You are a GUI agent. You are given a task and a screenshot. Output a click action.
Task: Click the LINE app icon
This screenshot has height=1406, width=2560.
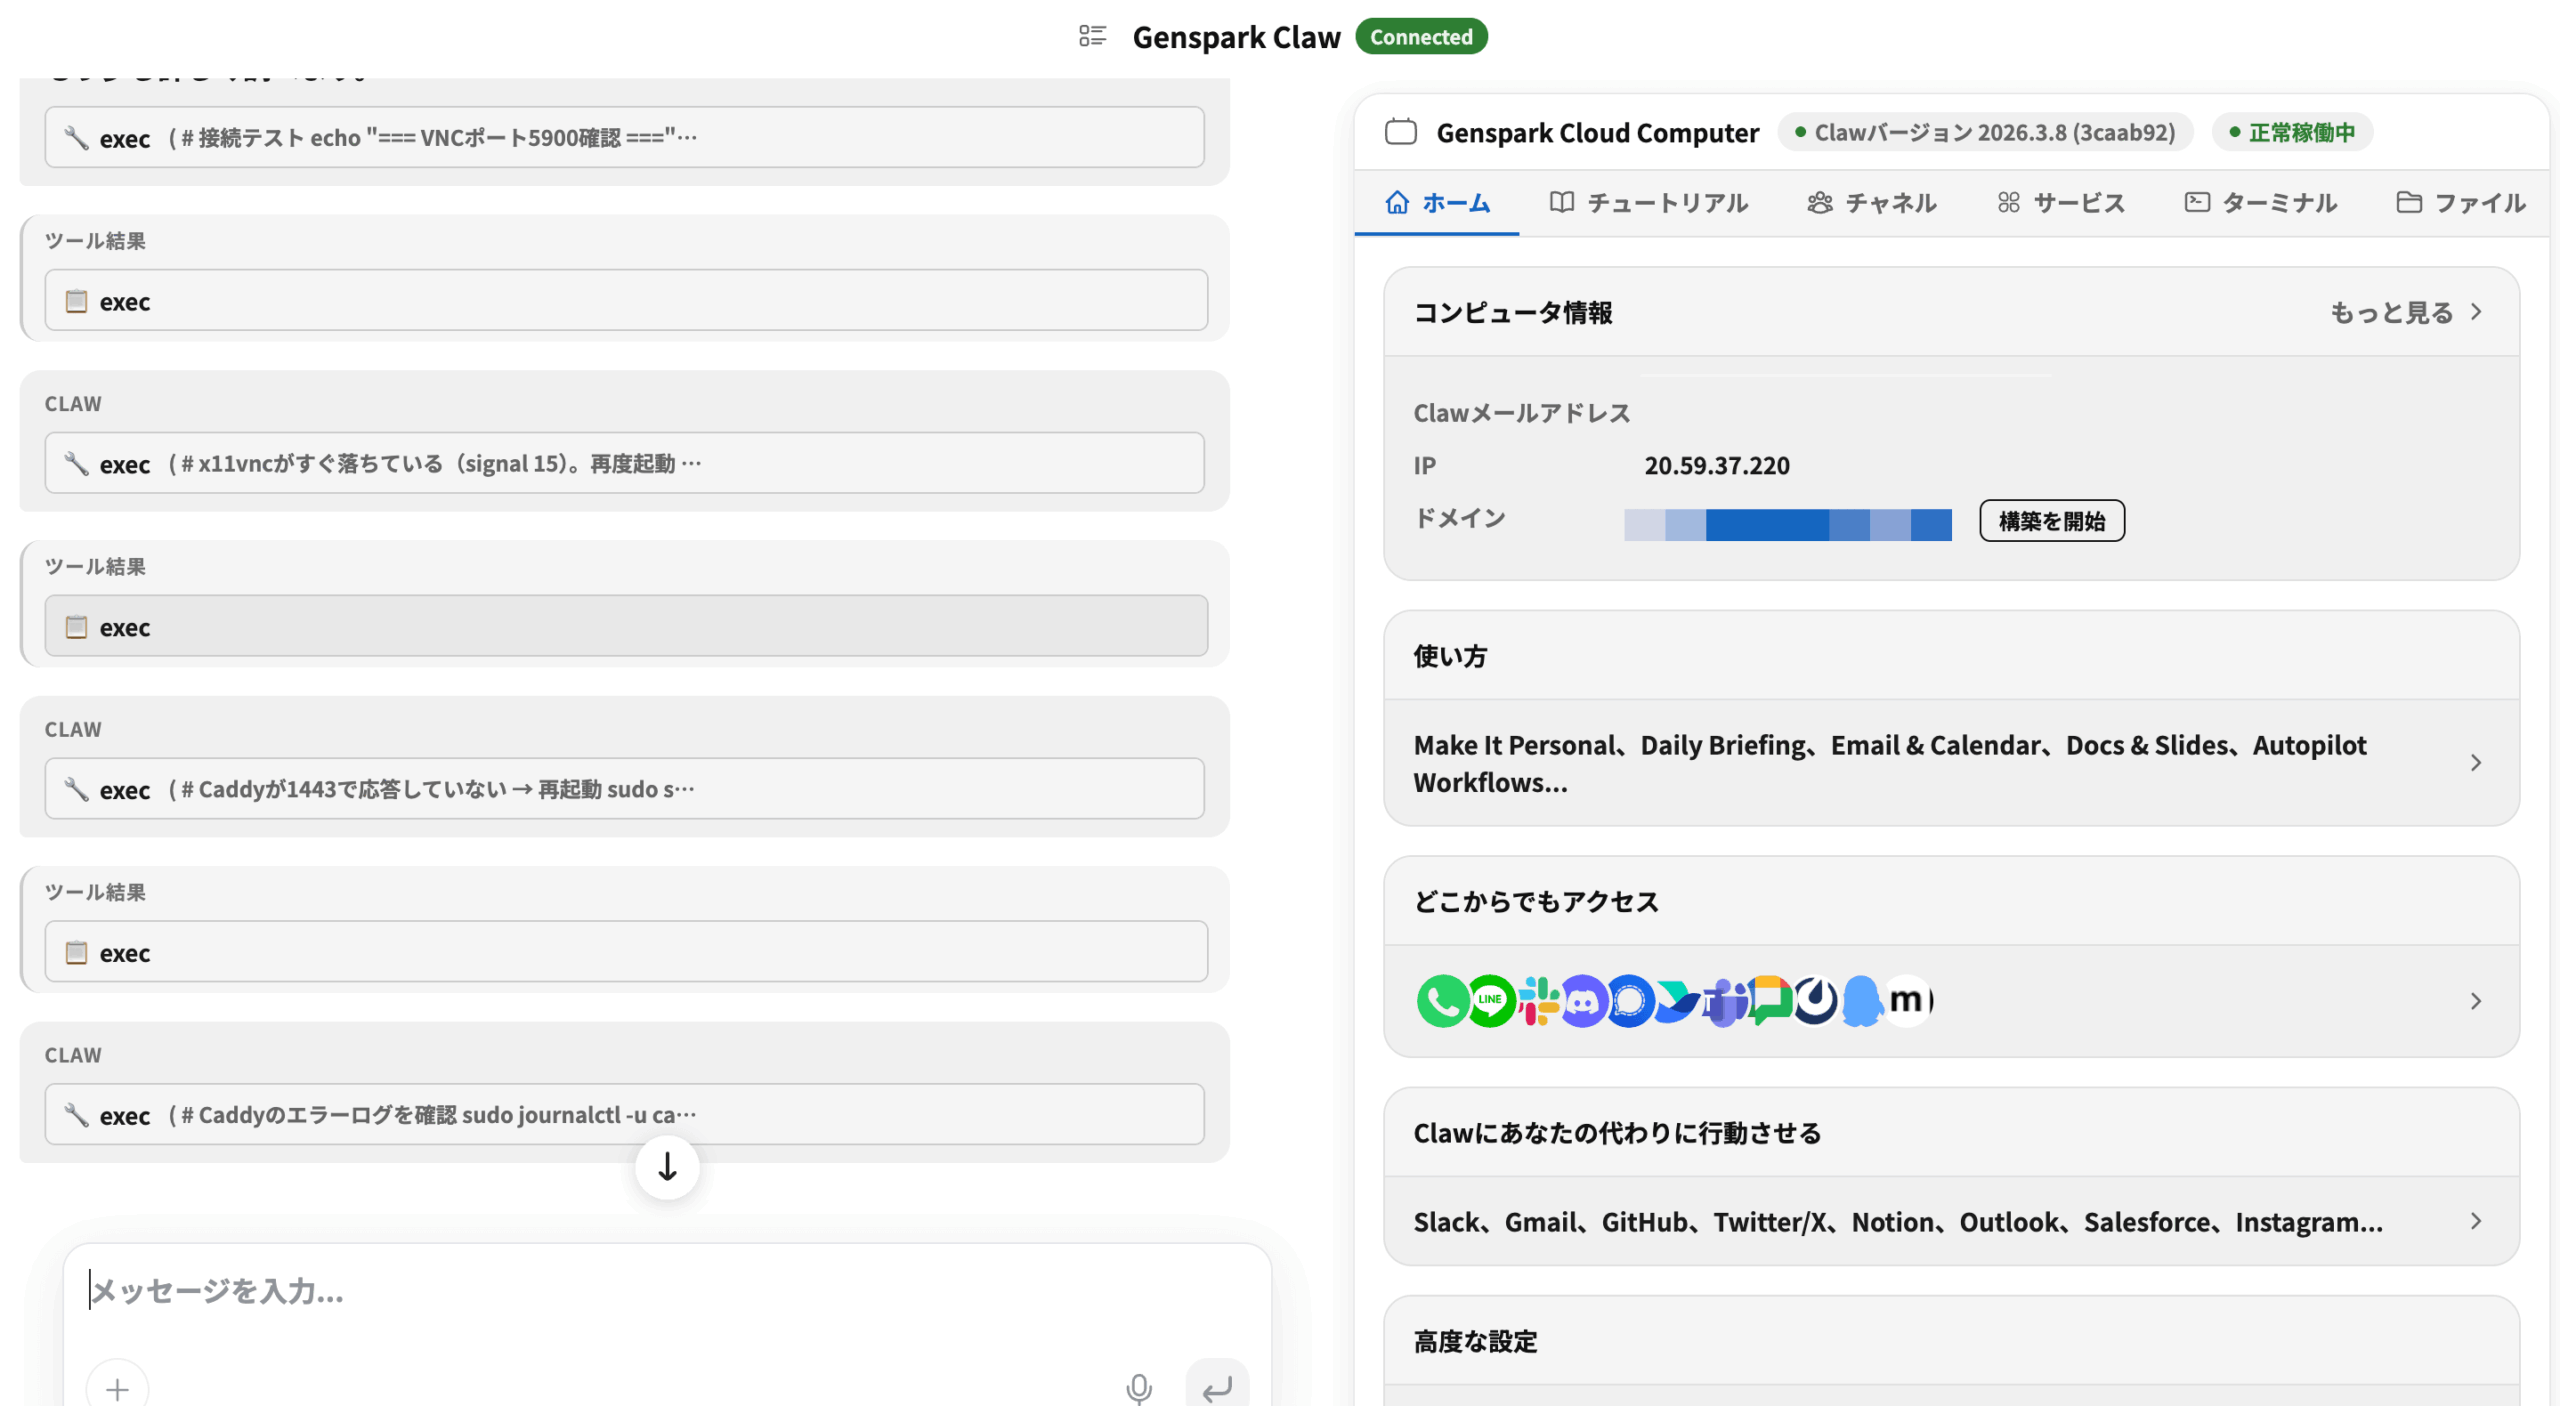coord(1490,1000)
